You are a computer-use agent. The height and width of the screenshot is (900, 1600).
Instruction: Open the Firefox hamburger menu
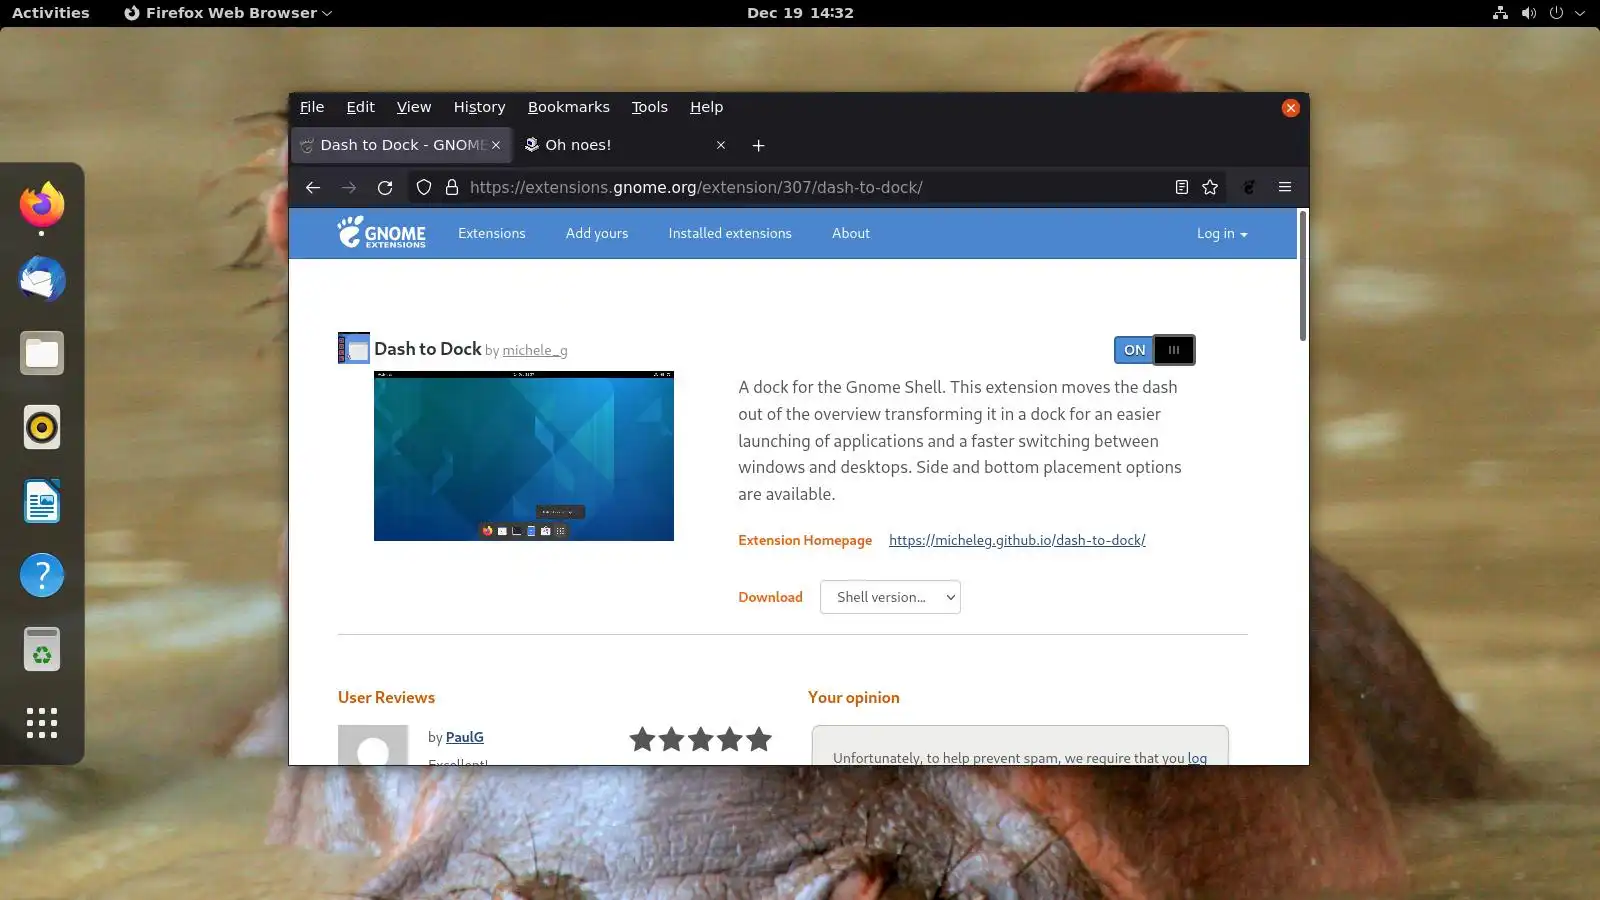1285,187
